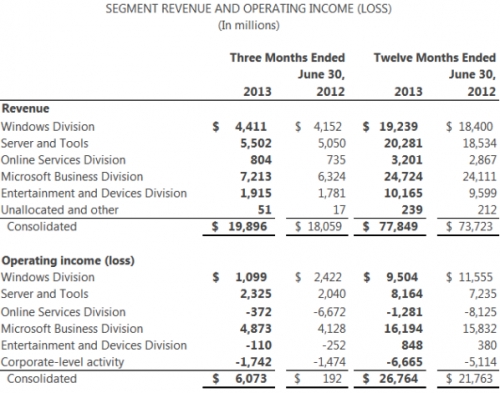The height and width of the screenshot is (393, 500).
Task: Click the Server and Tools revenue 5,502
Action: pyautogui.click(x=256, y=143)
